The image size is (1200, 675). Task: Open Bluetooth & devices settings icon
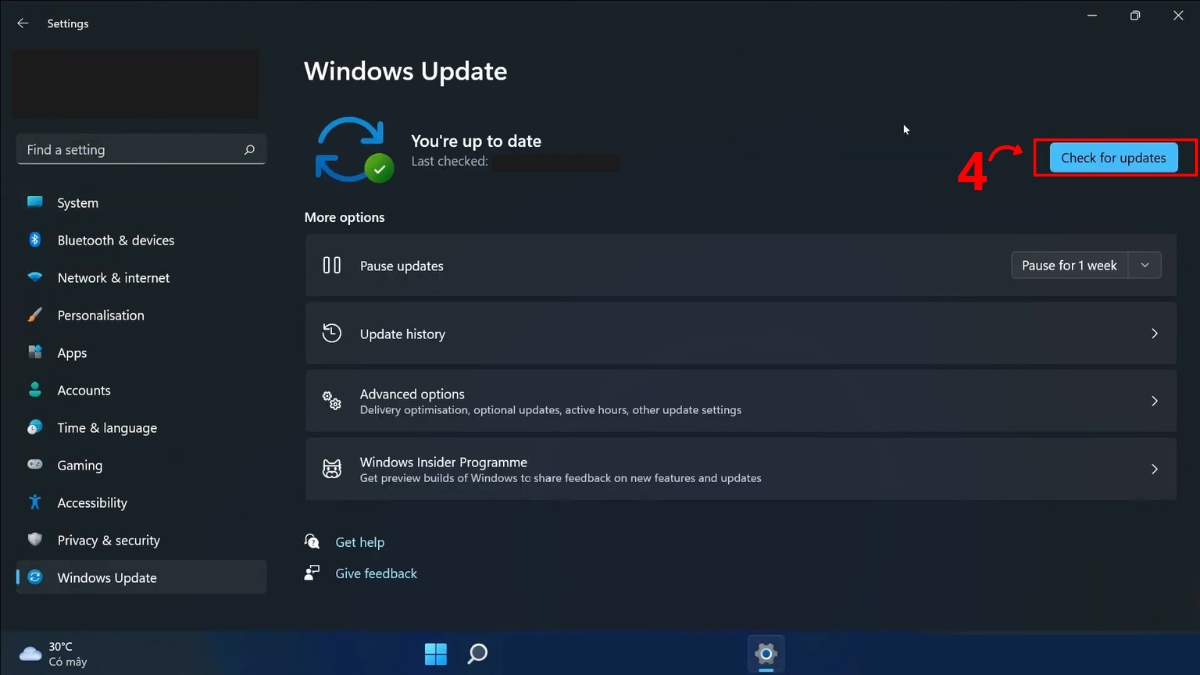pyautogui.click(x=34, y=240)
